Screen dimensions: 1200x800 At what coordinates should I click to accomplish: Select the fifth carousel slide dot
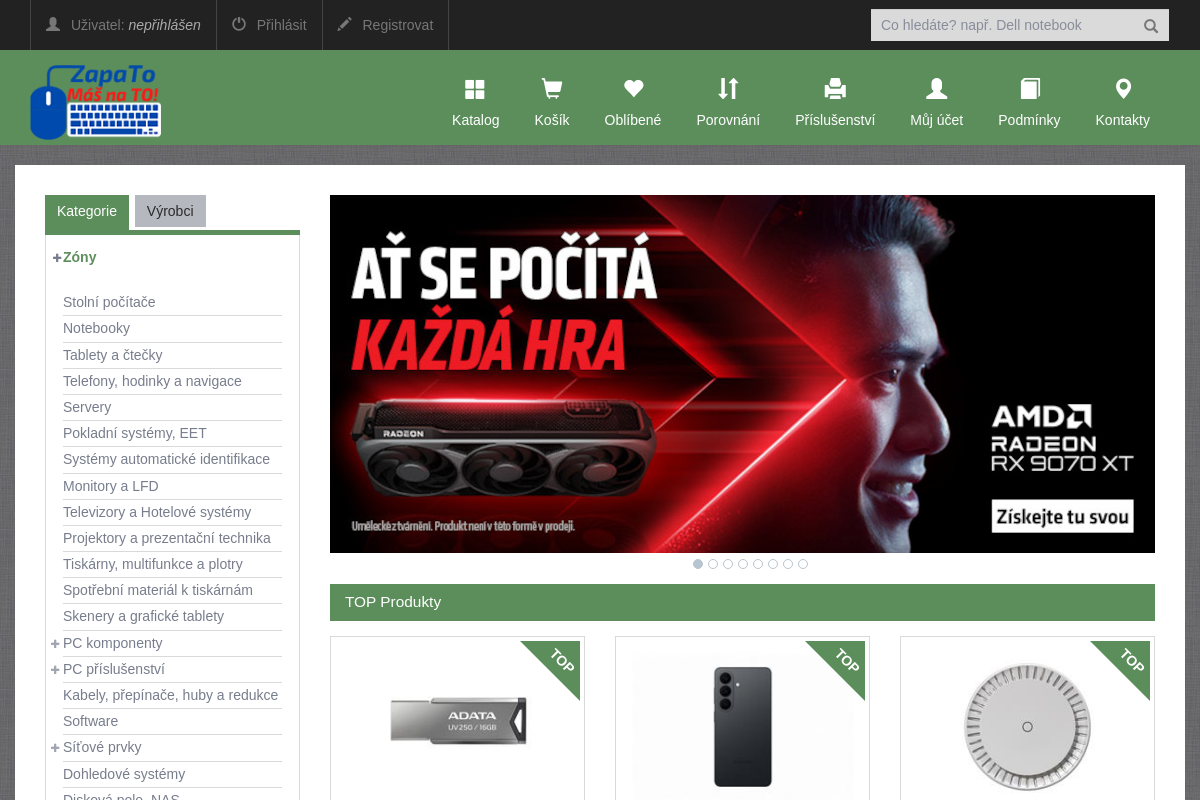[x=758, y=564]
